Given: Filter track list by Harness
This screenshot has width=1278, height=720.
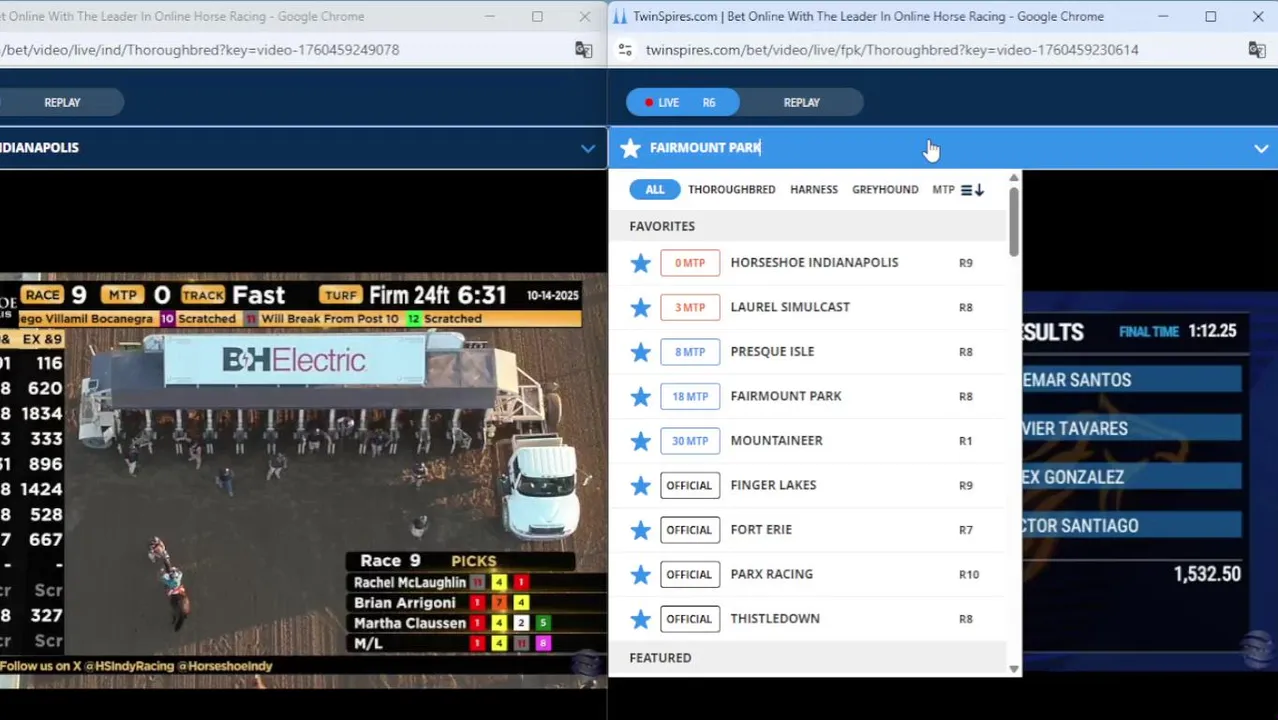Looking at the screenshot, I should (x=814, y=189).
